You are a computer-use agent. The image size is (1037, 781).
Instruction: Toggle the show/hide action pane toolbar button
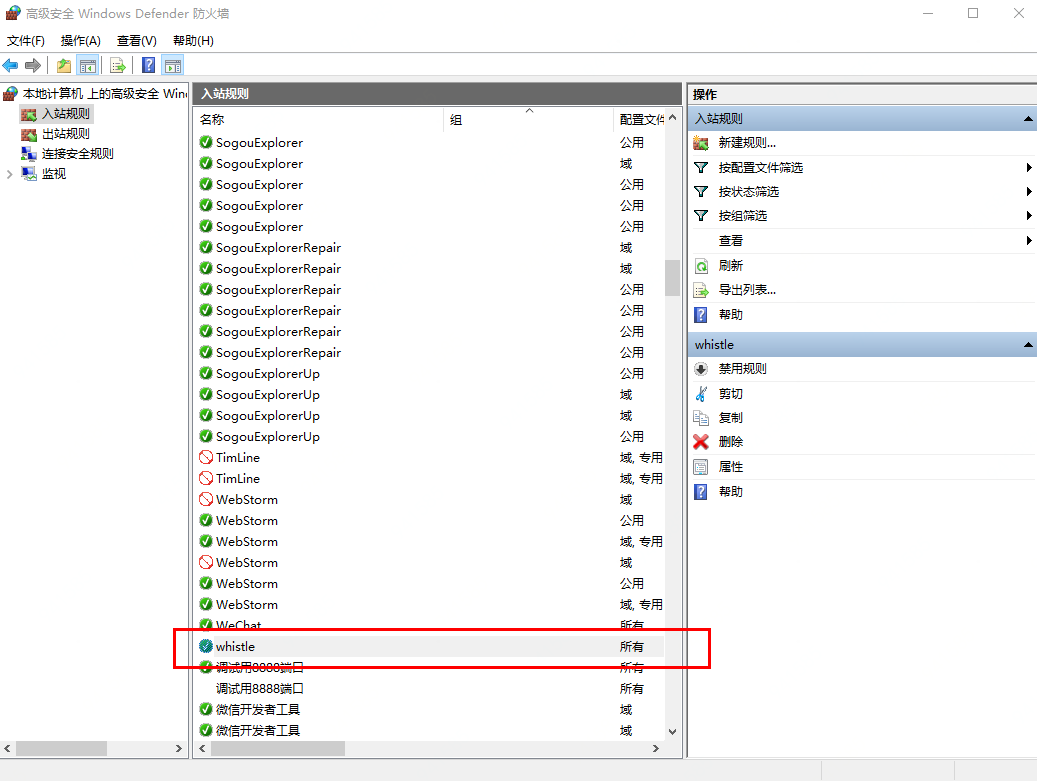point(173,66)
